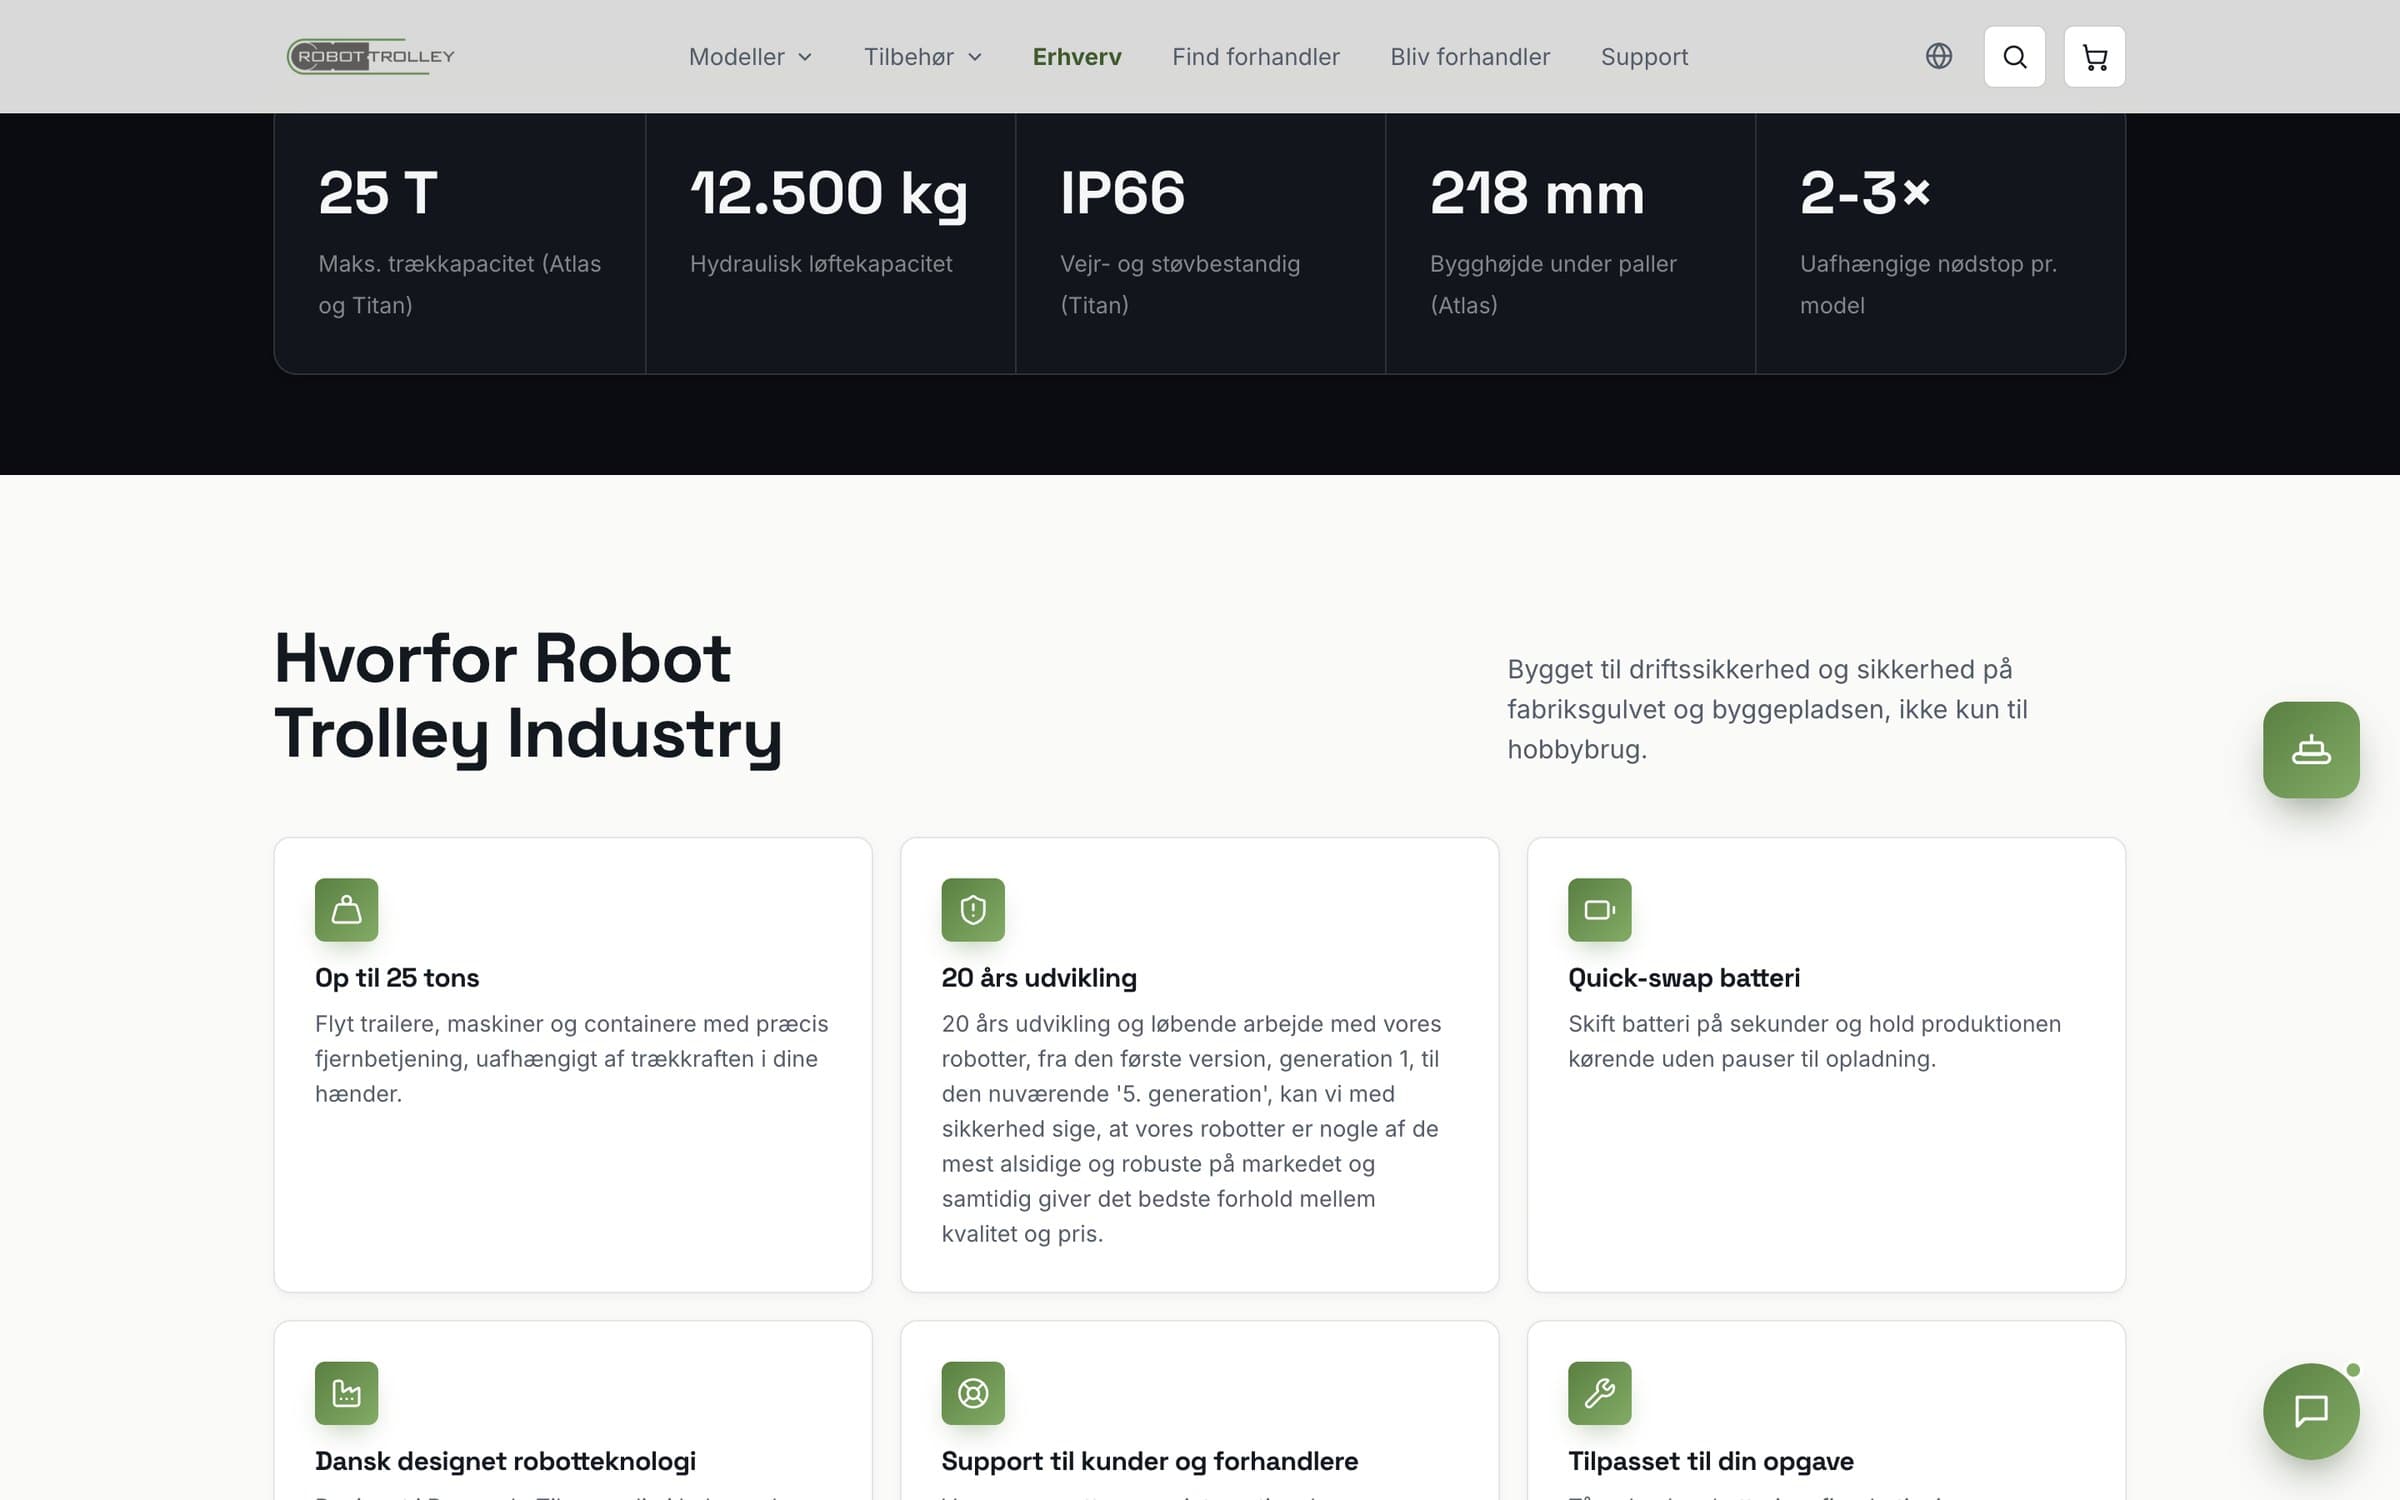2400x1500 pixels.
Task: Open the Find forhandler page
Action: tap(1256, 57)
